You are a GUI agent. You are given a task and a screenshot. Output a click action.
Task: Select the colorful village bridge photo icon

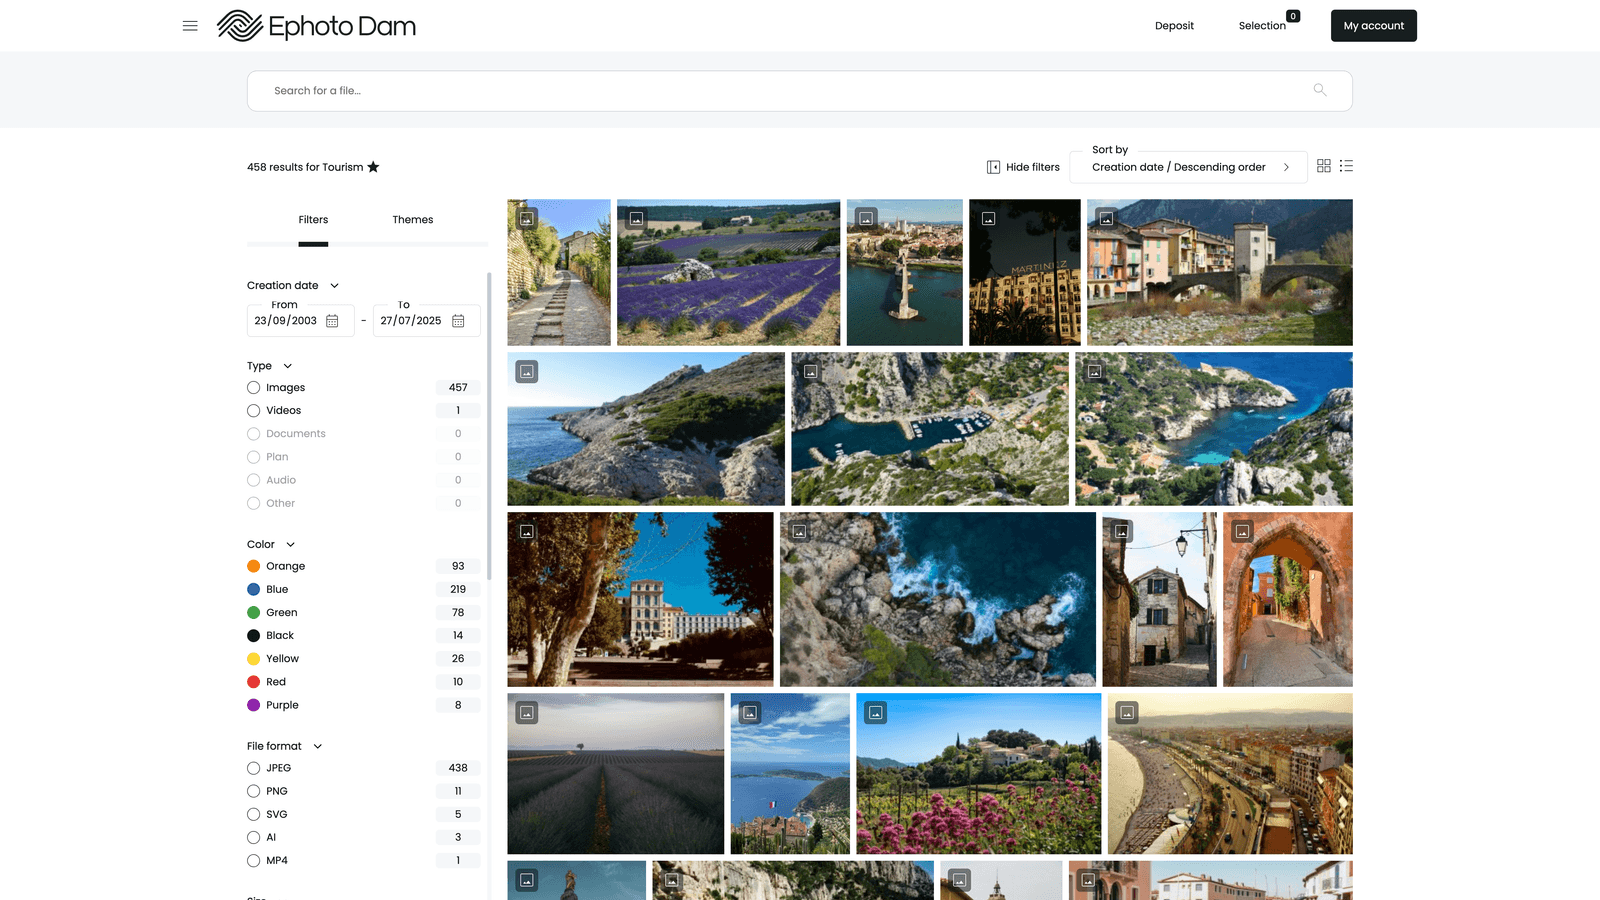tap(1106, 218)
